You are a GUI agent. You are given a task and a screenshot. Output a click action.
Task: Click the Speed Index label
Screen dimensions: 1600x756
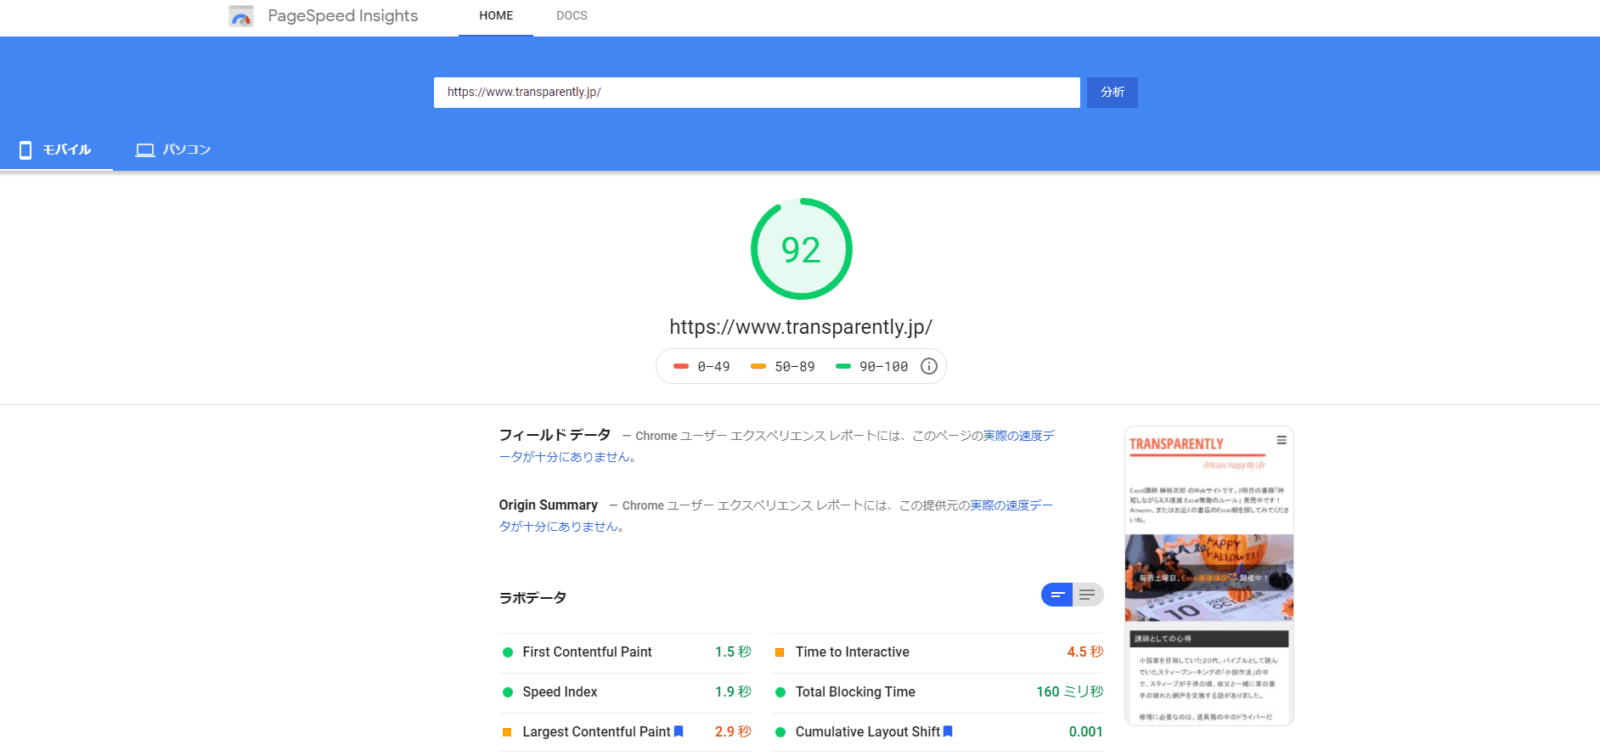click(x=560, y=692)
